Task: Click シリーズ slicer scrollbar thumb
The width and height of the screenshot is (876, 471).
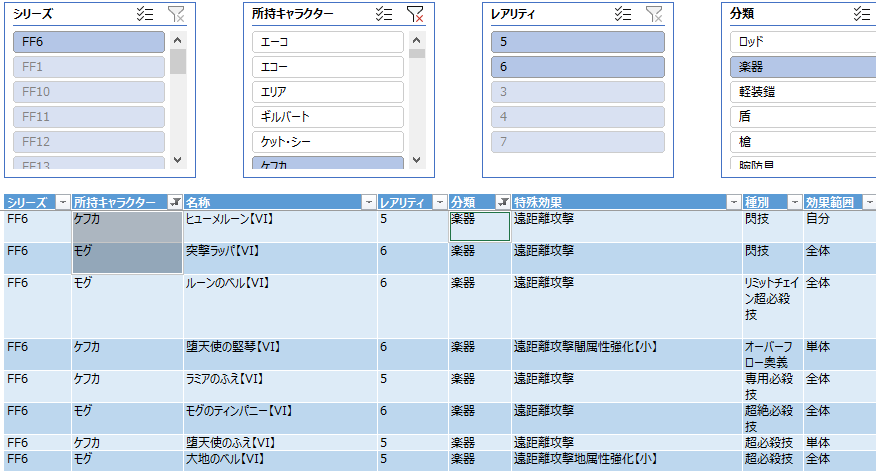Action: (178, 61)
